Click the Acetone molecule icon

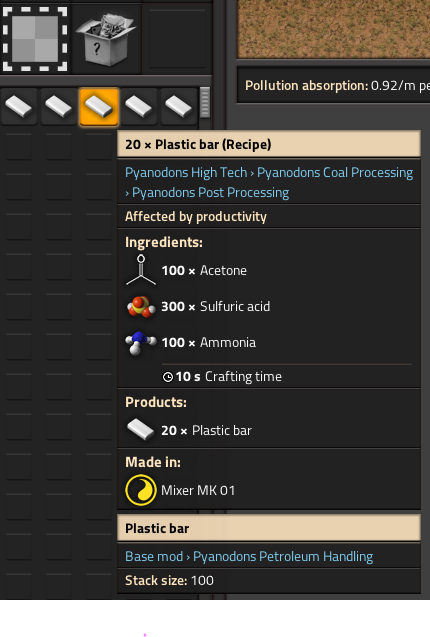click(141, 270)
